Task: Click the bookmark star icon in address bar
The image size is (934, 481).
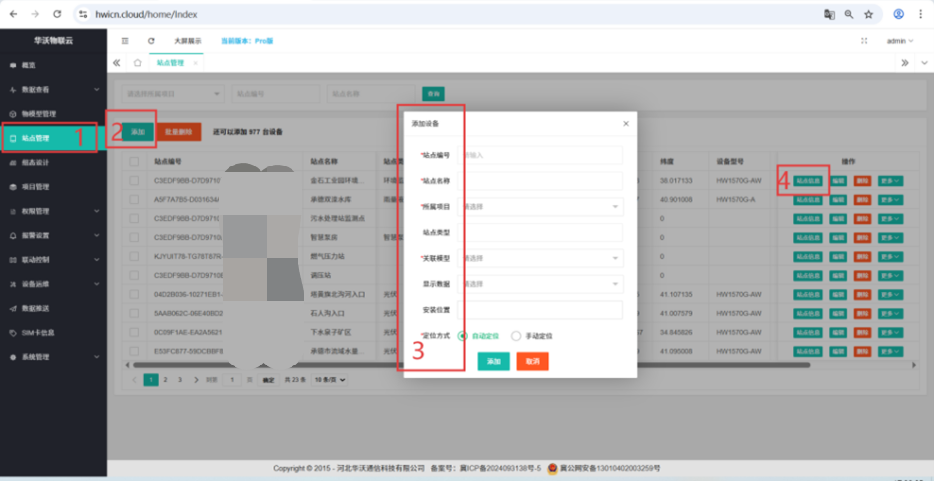Action: [x=868, y=15]
